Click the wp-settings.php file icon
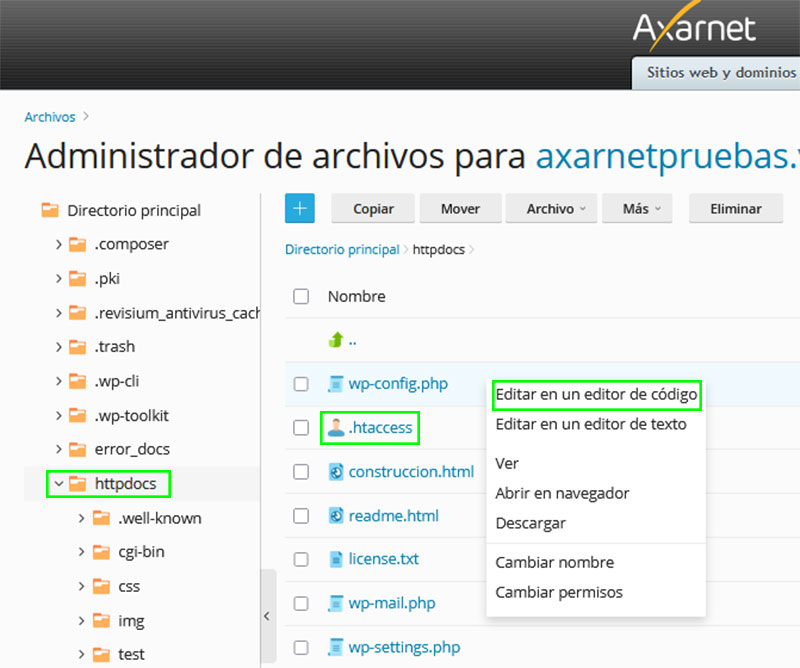 [x=336, y=647]
